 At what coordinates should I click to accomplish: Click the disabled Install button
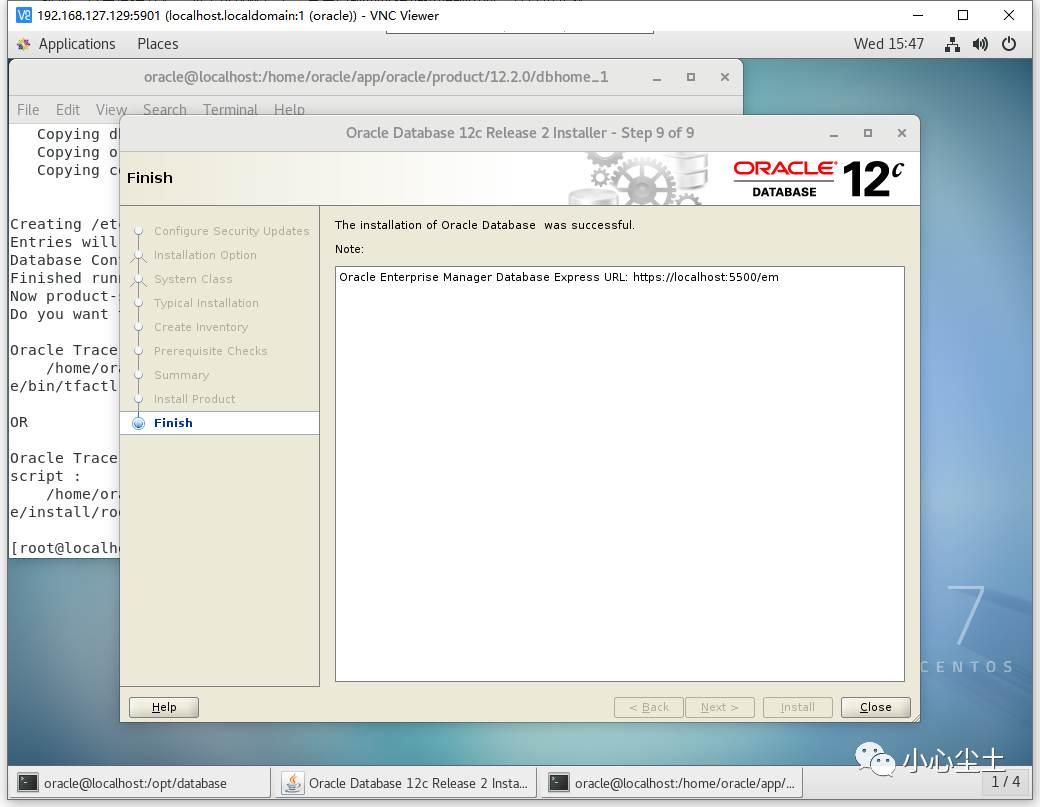[798, 707]
